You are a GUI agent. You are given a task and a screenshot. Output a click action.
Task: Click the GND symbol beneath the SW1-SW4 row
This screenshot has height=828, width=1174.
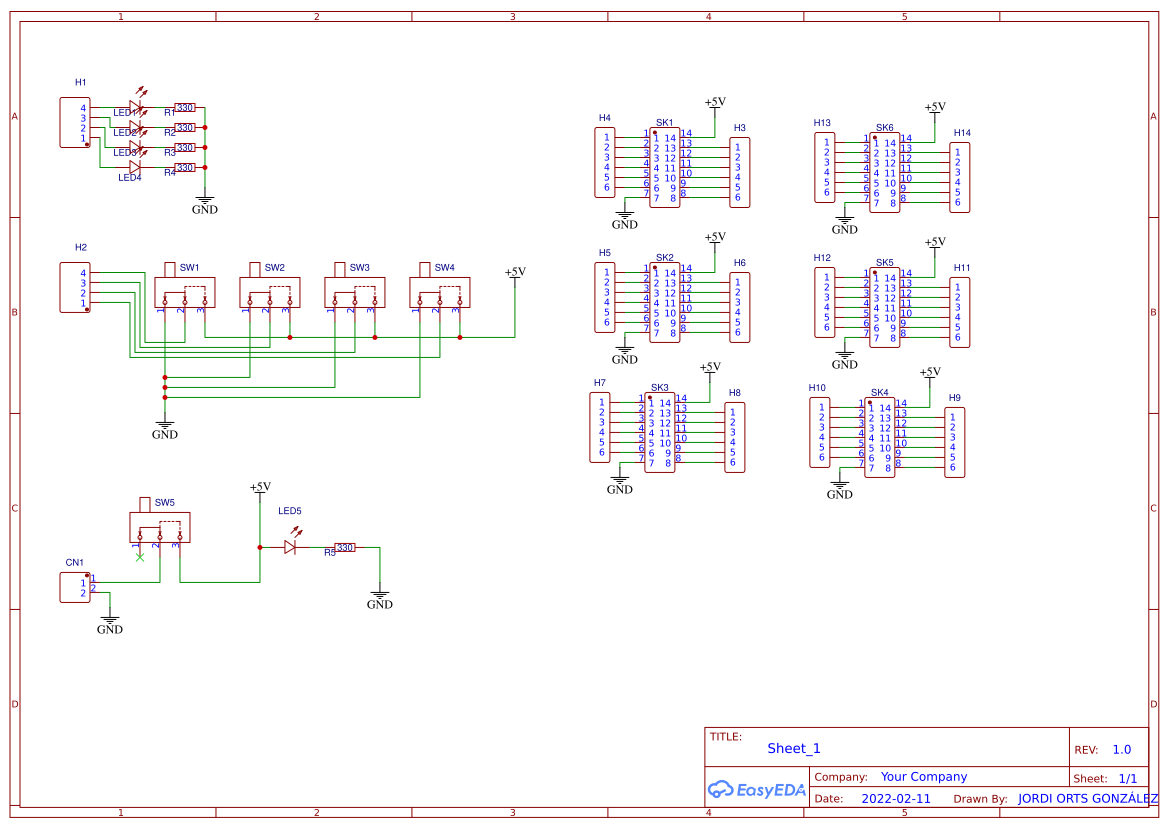(165, 425)
